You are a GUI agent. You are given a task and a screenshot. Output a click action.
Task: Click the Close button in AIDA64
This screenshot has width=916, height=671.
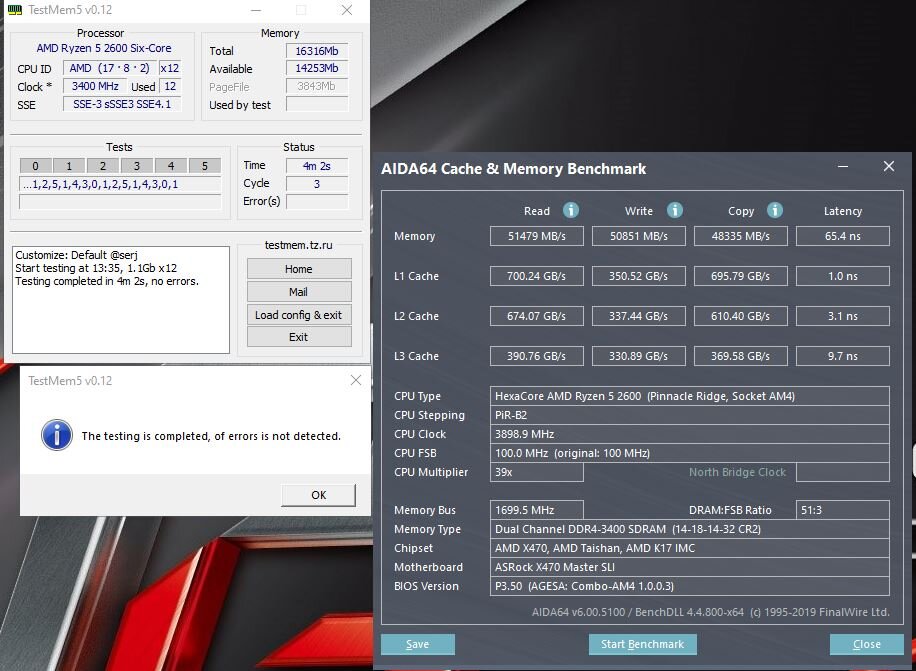(866, 644)
